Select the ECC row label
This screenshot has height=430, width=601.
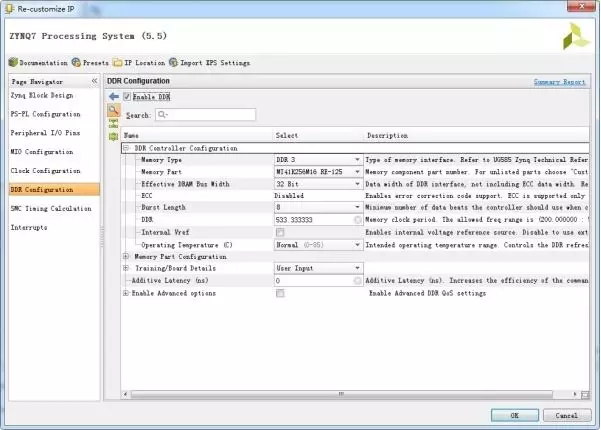(x=147, y=196)
